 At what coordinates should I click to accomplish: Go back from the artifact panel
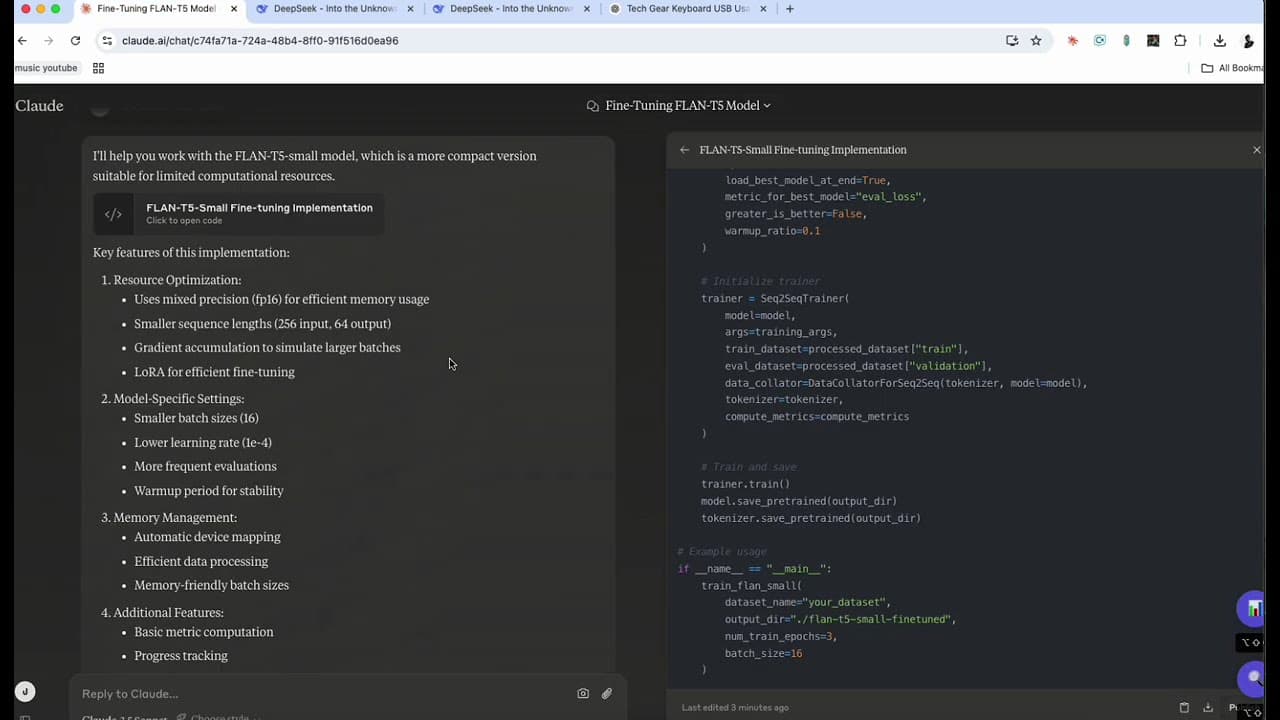click(x=684, y=150)
